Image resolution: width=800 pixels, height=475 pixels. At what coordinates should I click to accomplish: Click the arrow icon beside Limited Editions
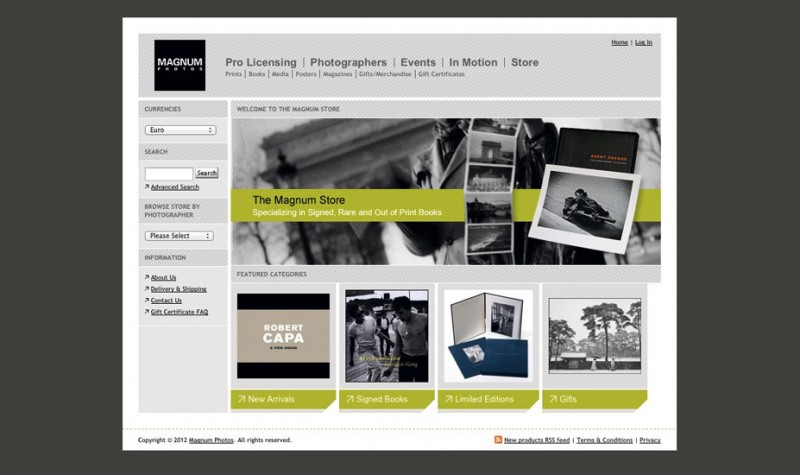click(x=452, y=399)
